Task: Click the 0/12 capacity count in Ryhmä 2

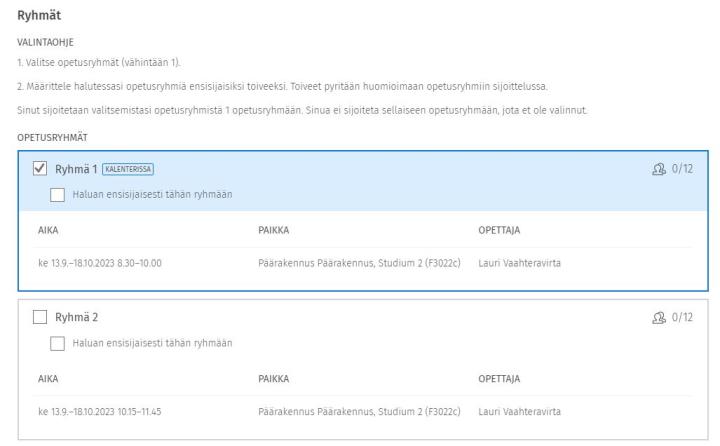Action: (x=684, y=317)
